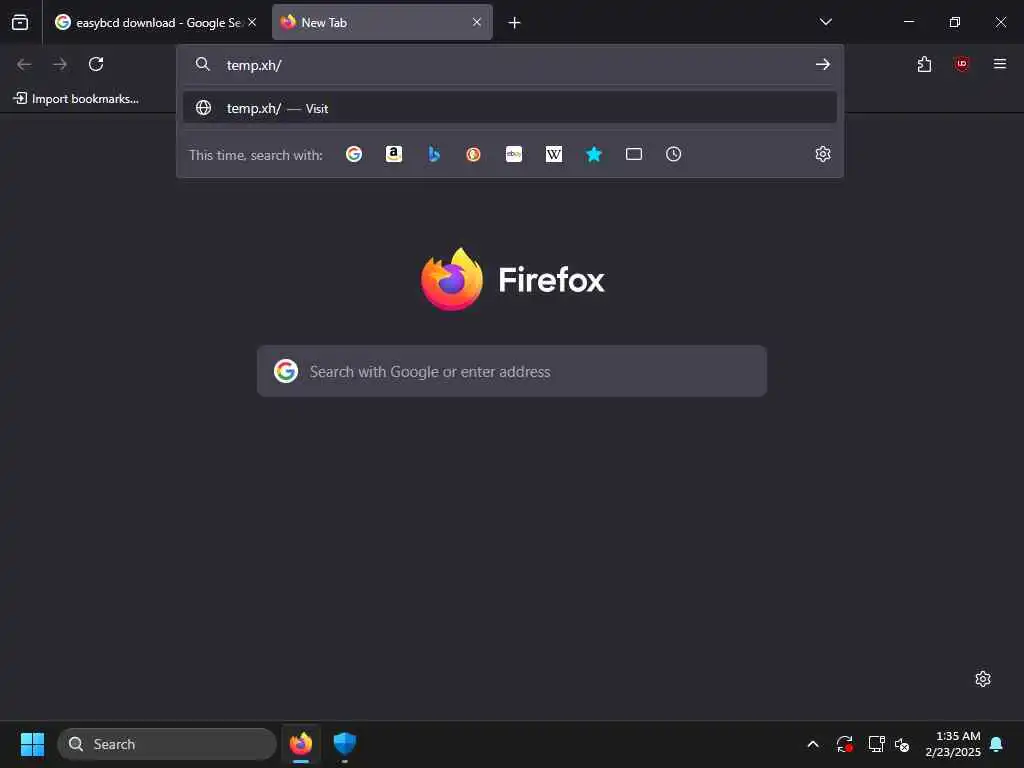Switch to easybcd download Google Search tab

155,22
